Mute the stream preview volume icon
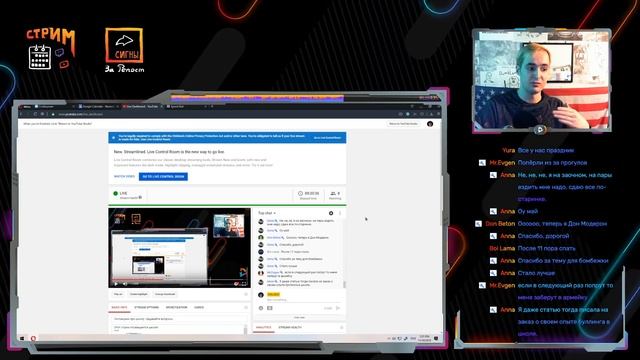This screenshot has height=360, width=640. pyautogui.click(x=125, y=284)
